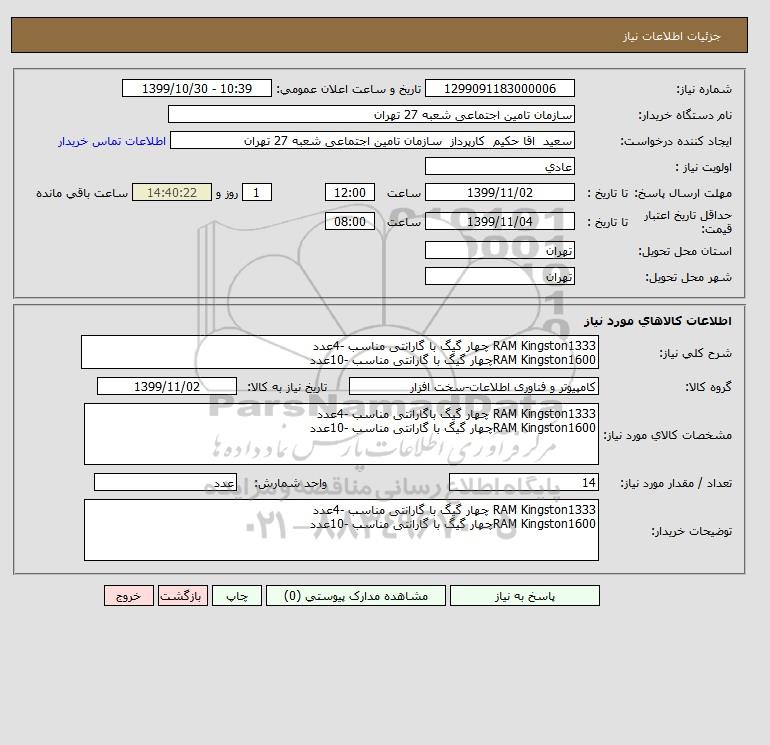Click the announcement date field 1399/10/30 - 10:39
This screenshot has height=745, width=770.
[x=196, y=88]
